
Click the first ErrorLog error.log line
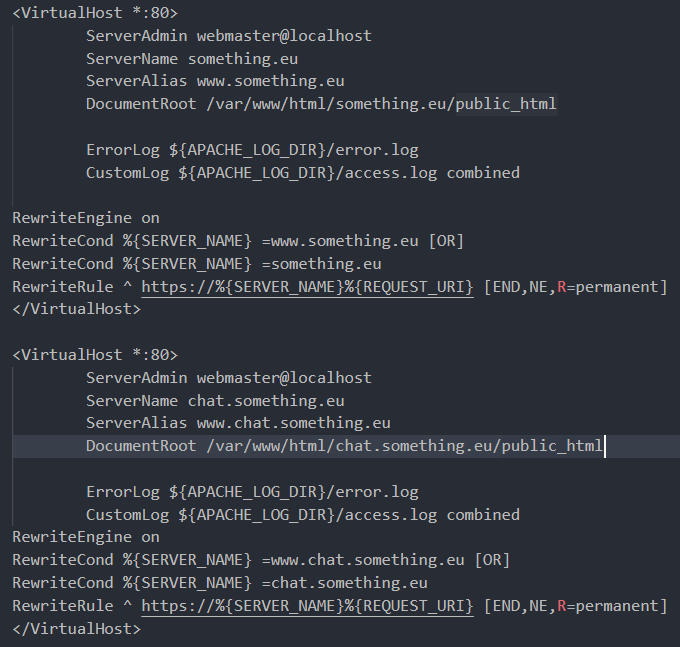pyautogui.click(x=252, y=150)
